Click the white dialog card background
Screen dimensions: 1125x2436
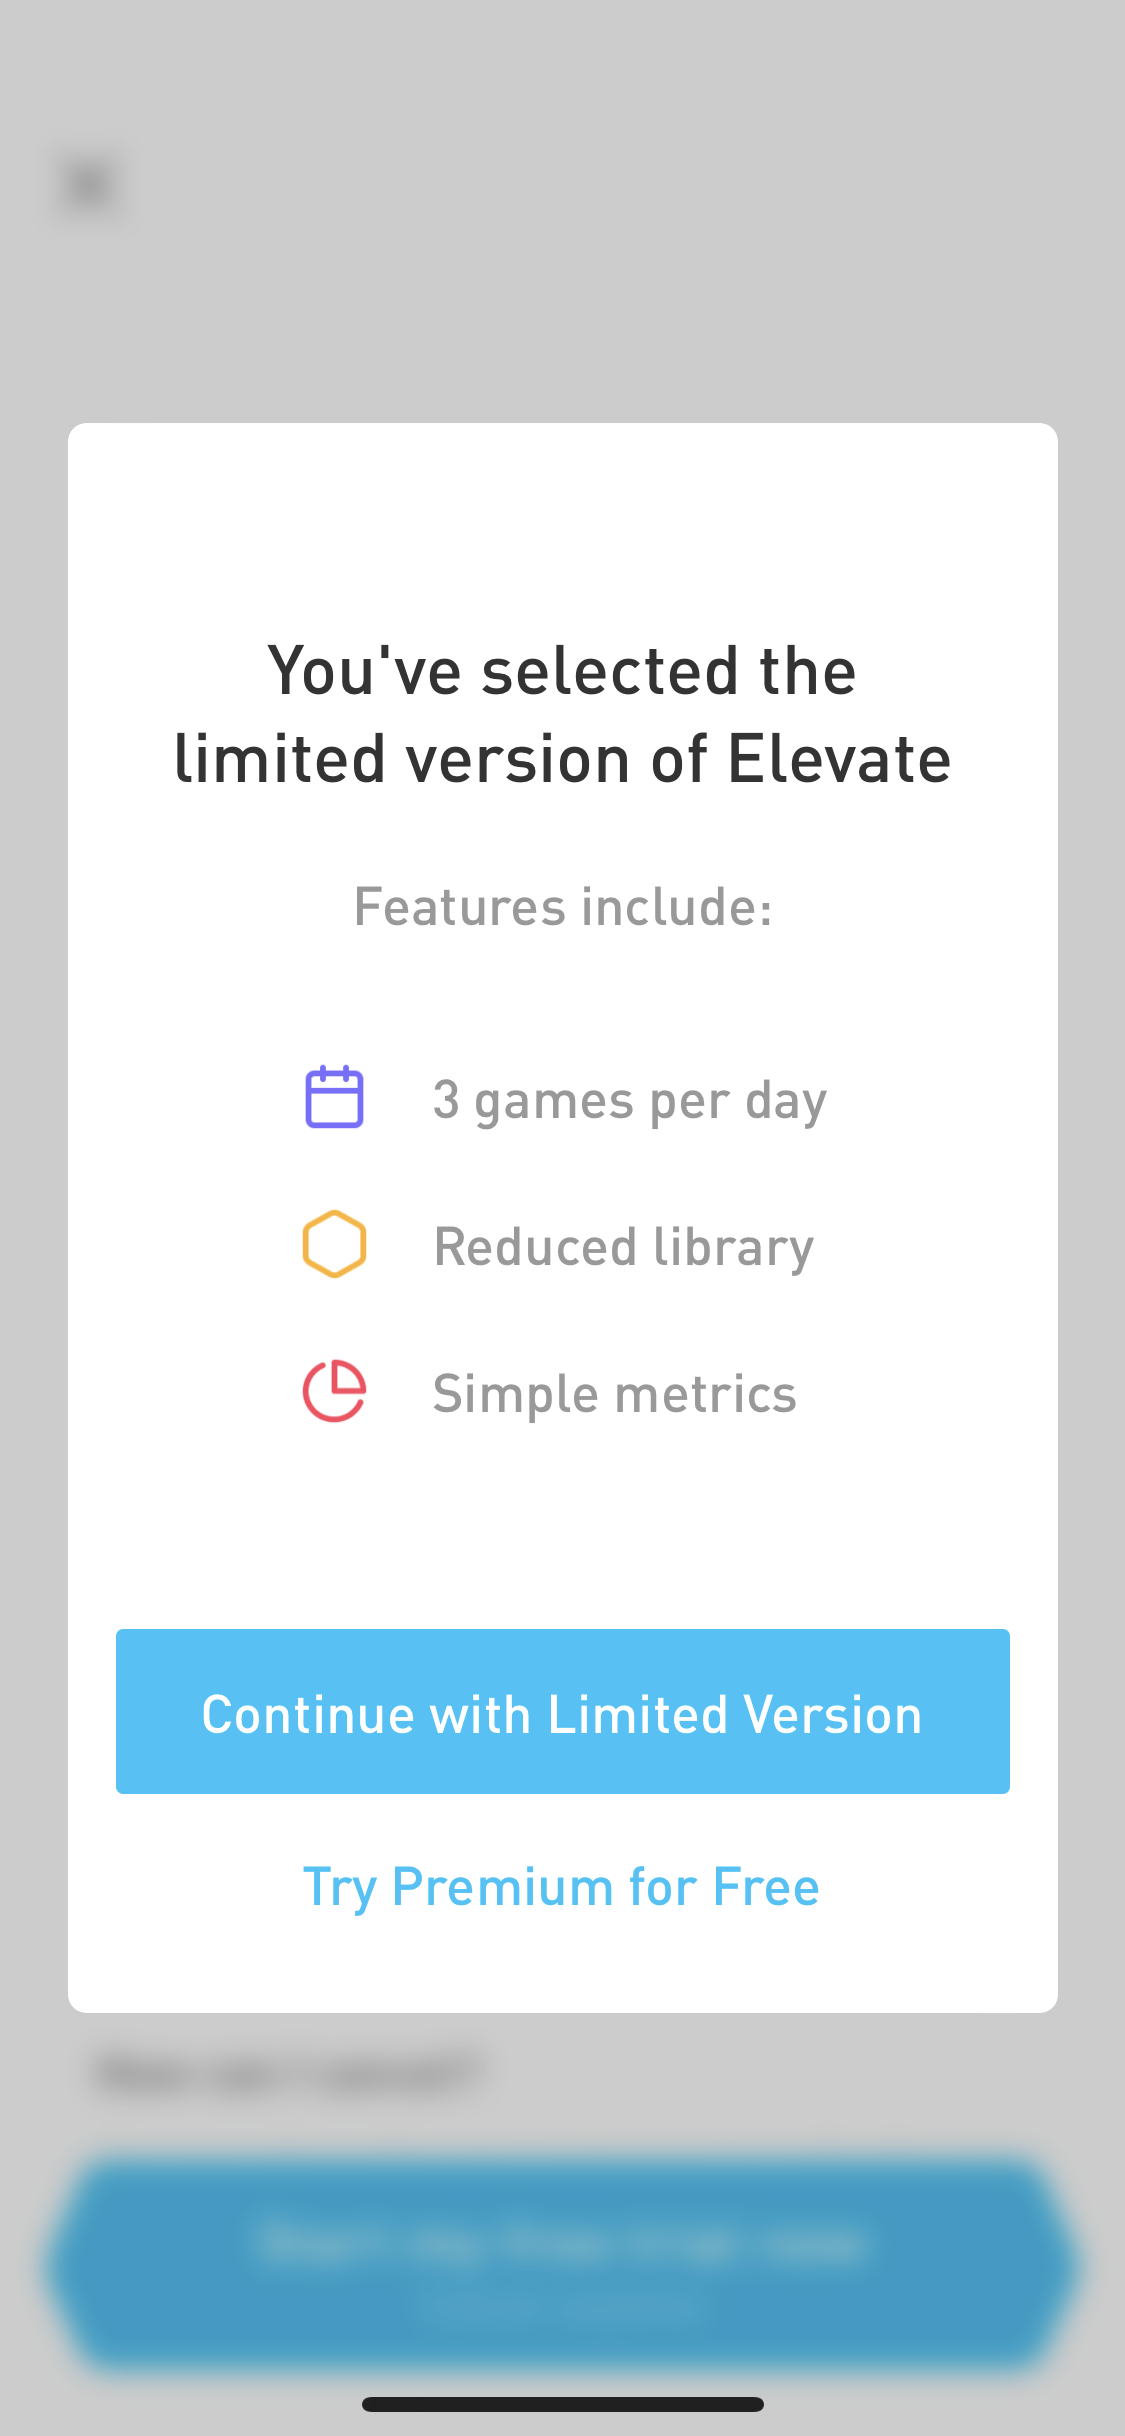(x=562, y=1550)
